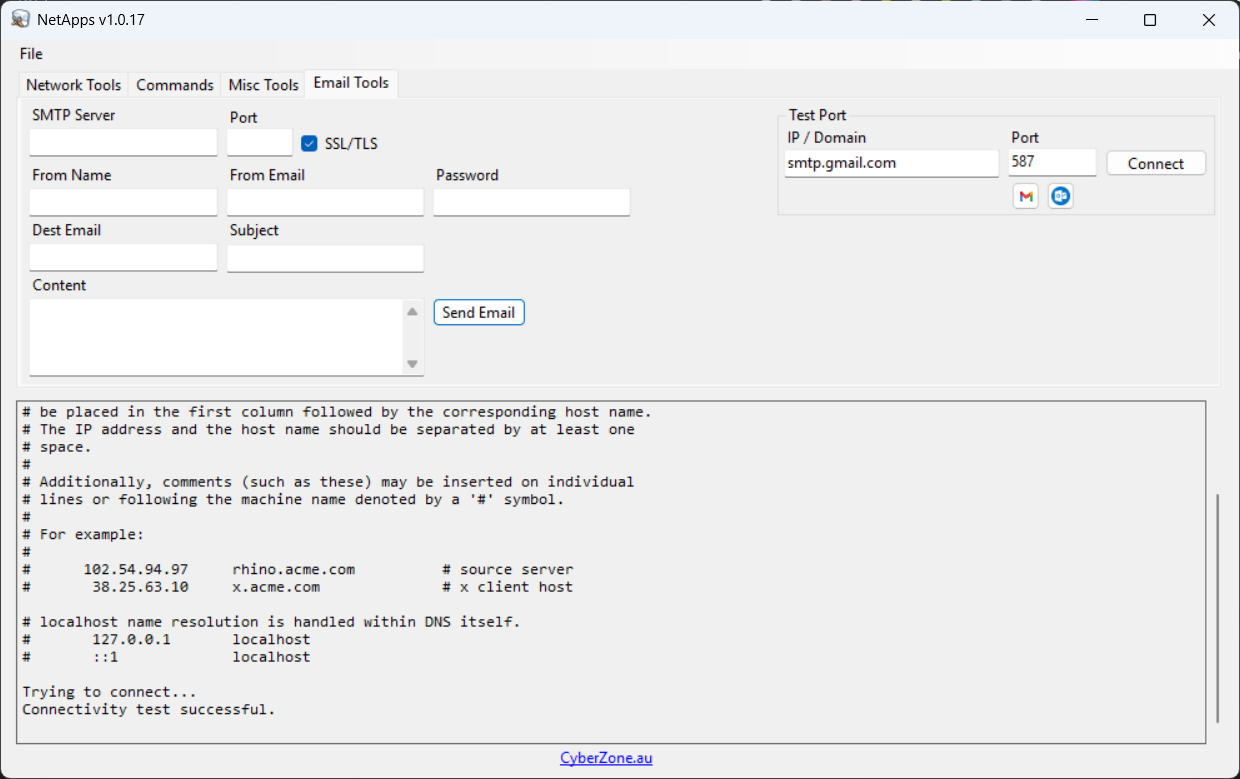Click the '102.54.94.97' IP in log
The width and height of the screenshot is (1240, 779).
click(136, 569)
